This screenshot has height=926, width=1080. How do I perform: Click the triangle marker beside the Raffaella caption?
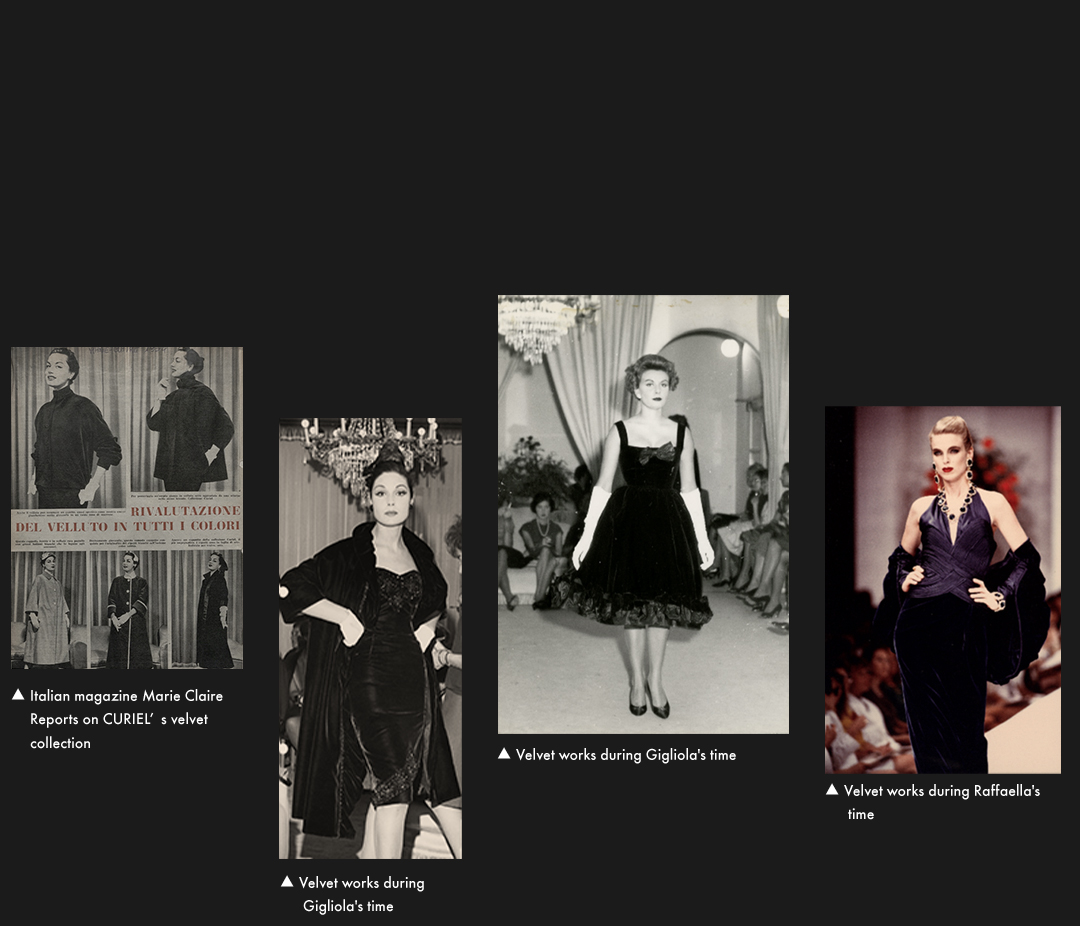tap(832, 790)
